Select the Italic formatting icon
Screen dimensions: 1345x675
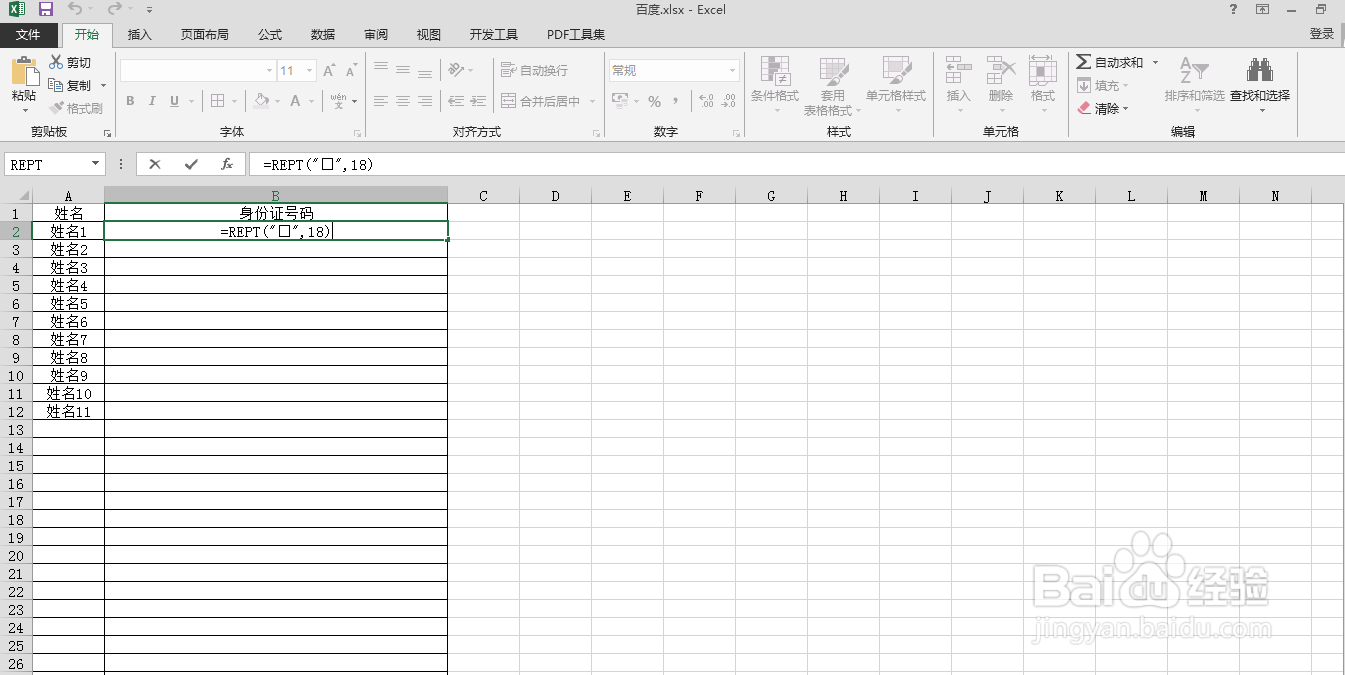click(151, 101)
